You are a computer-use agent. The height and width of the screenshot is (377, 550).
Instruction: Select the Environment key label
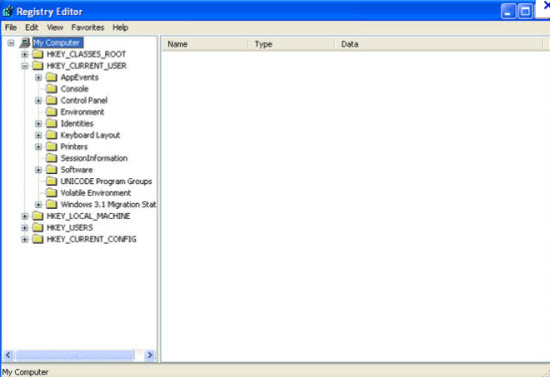click(82, 112)
